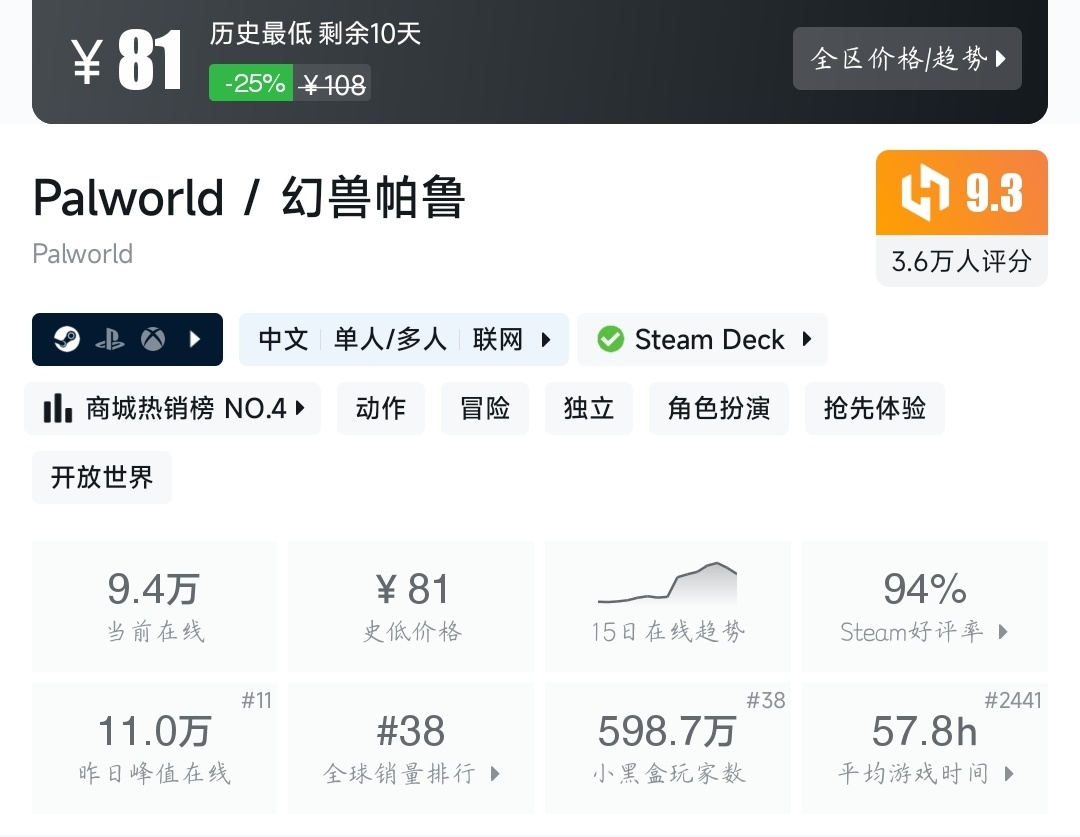Click the 598.7万 小黑盒玩家数 card

pyautogui.click(x=668, y=748)
